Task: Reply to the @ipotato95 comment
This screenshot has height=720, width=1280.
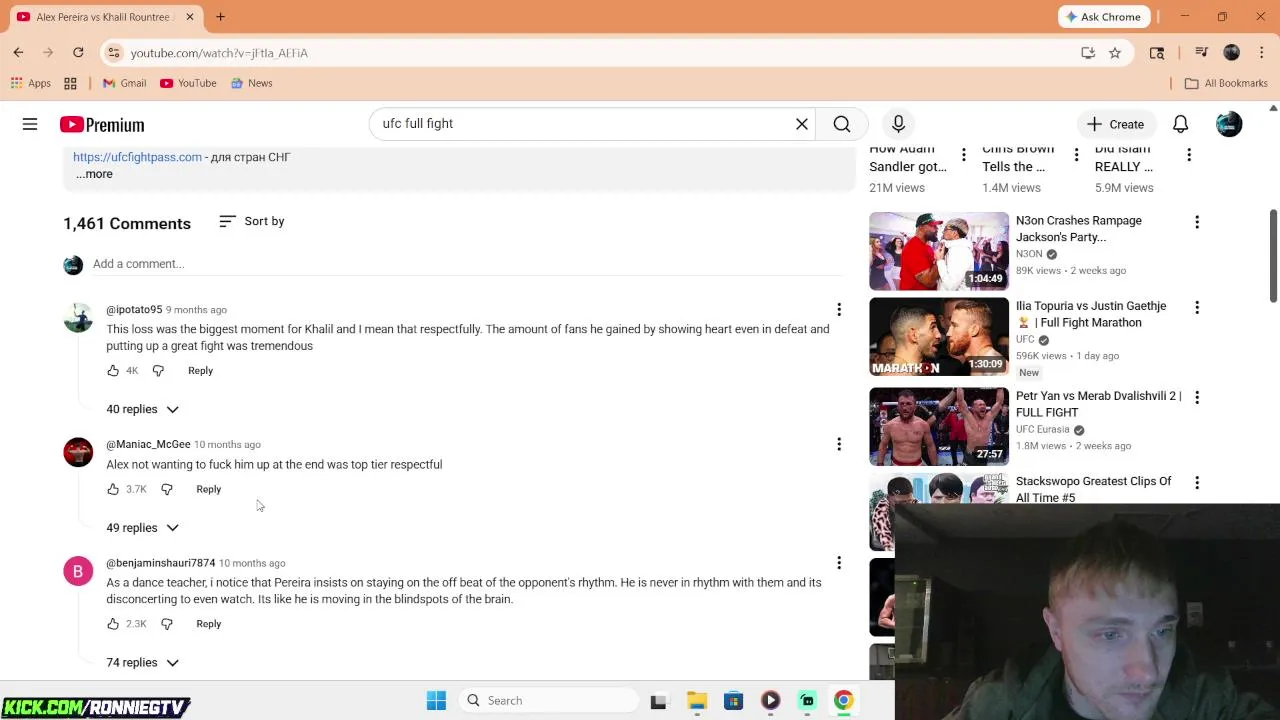Action: (200, 371)
